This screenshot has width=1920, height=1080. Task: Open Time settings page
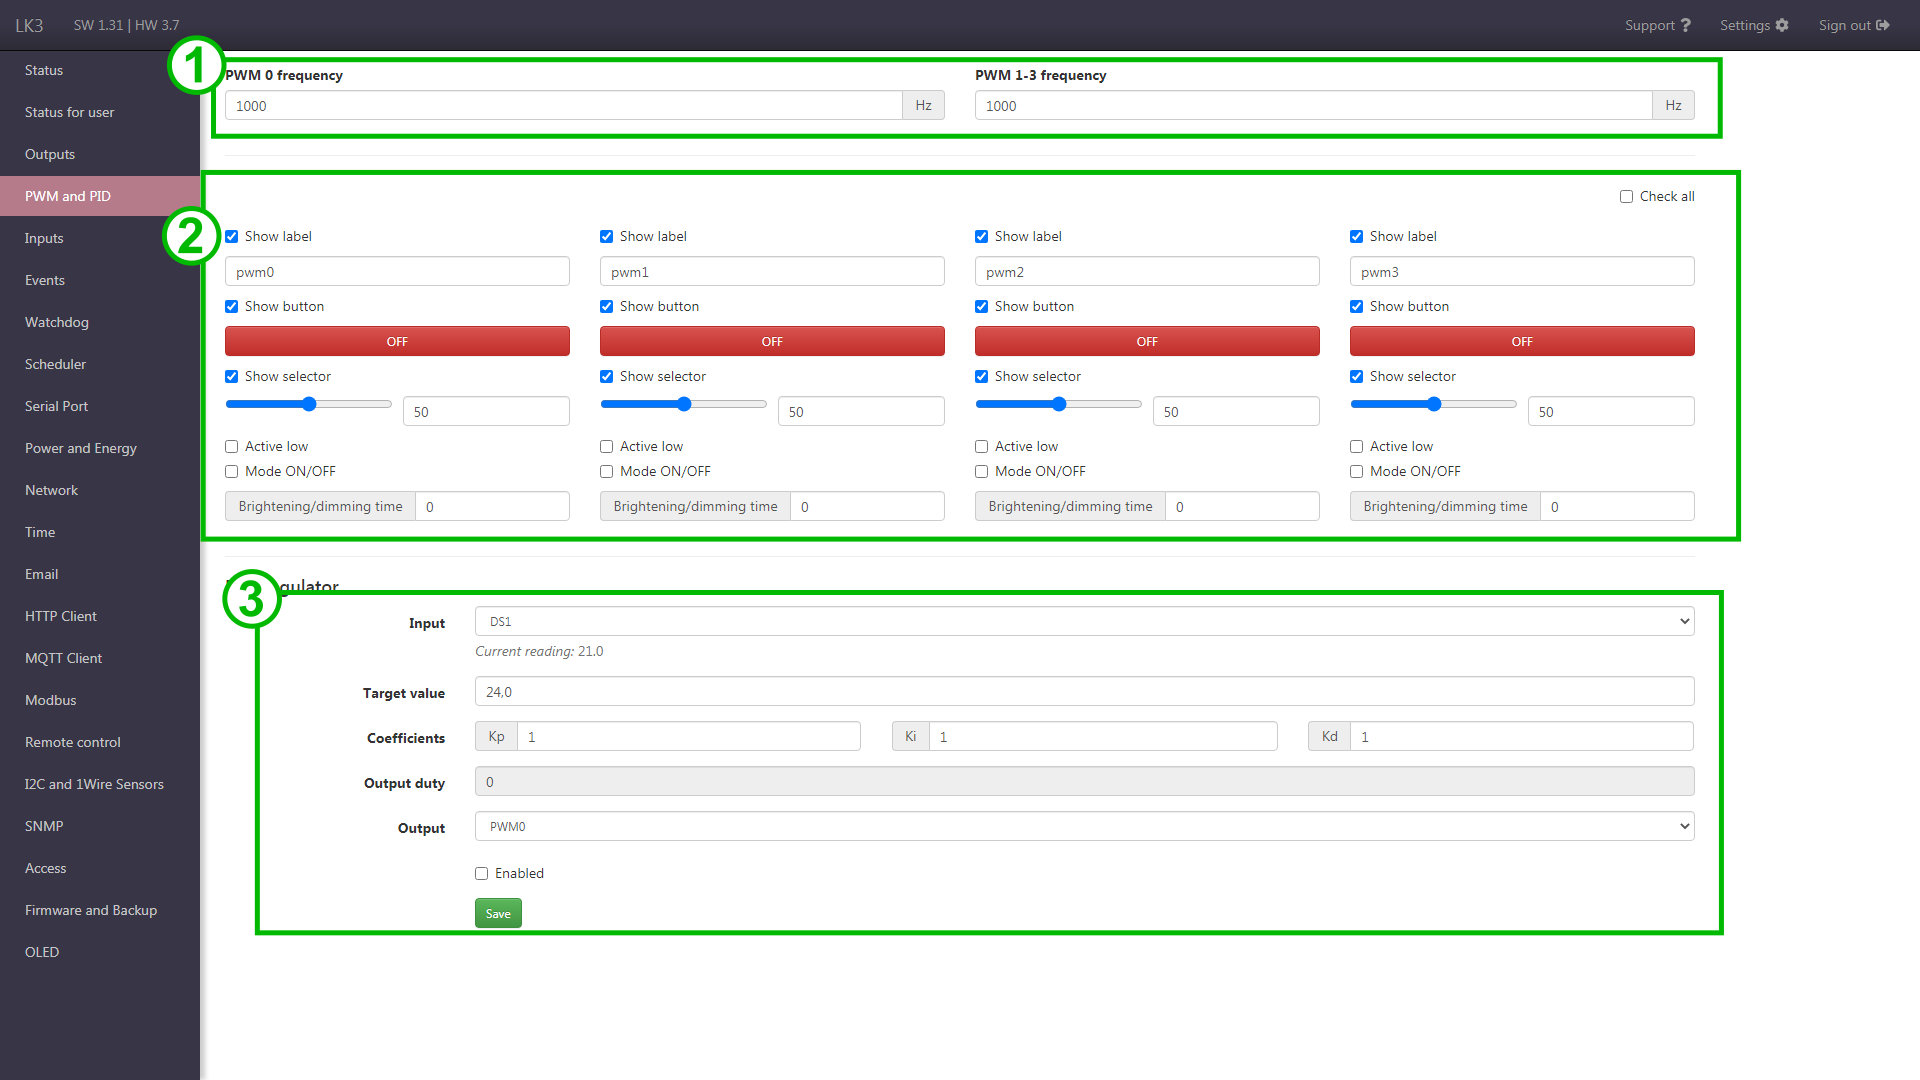tap(100, 532)
